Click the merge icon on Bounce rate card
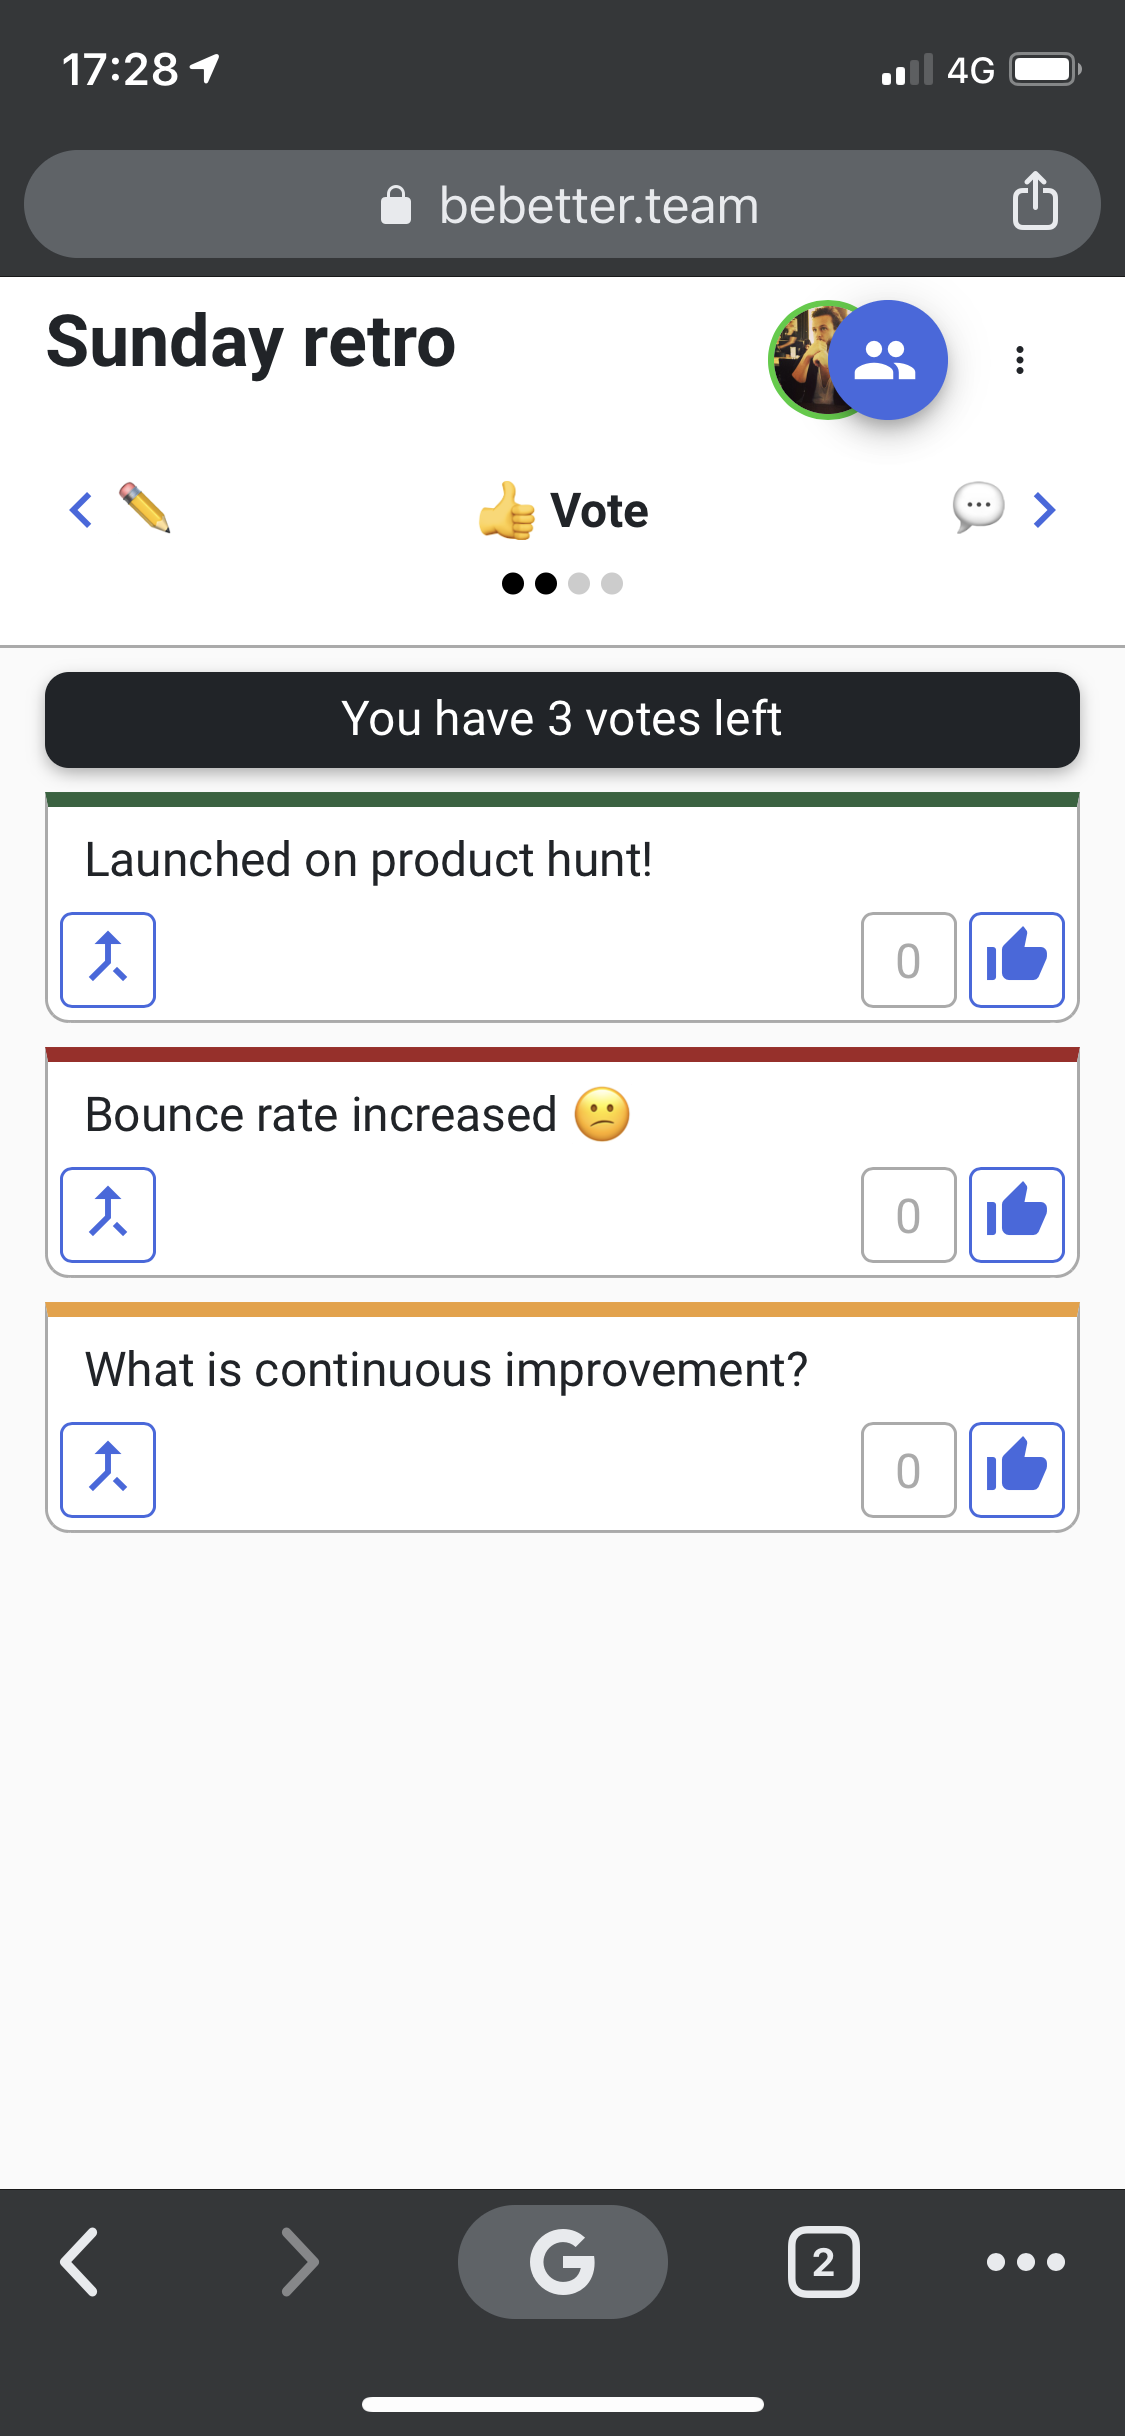 click(108, 1215)
